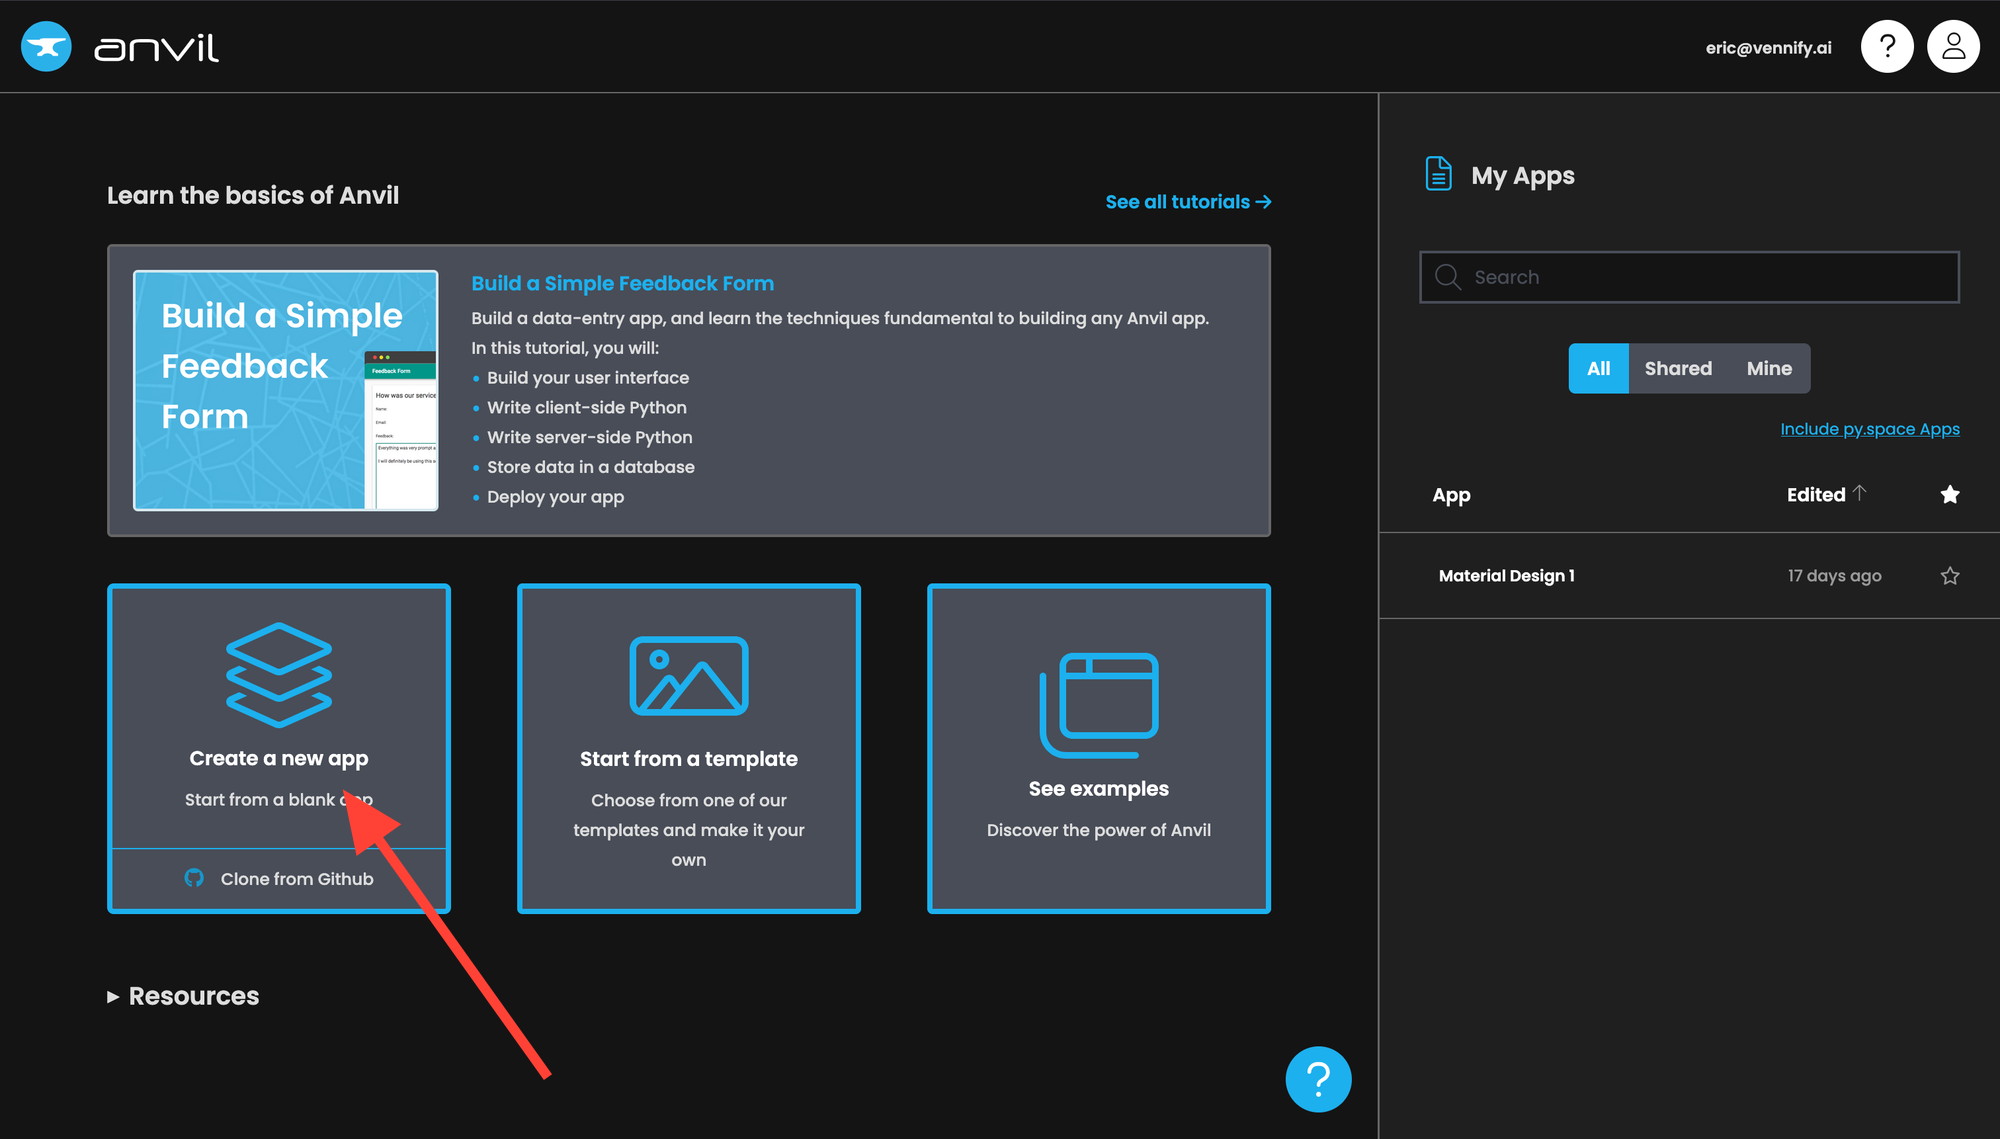
Task: Toggle Include py.space Apps link
Action: [1869, 429]
